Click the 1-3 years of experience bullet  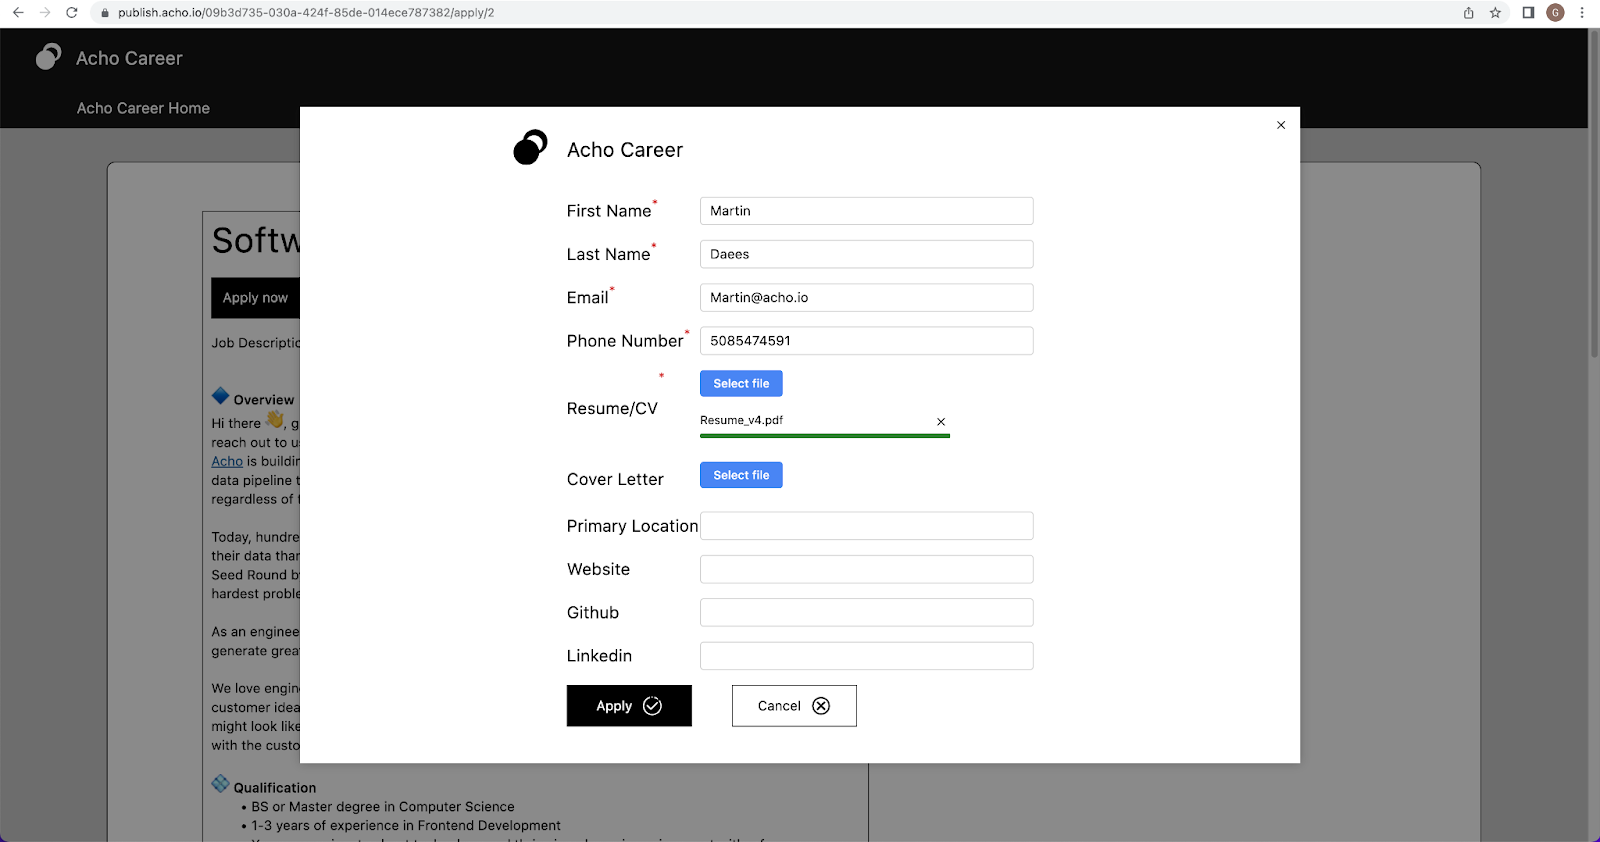pos(406,826)
